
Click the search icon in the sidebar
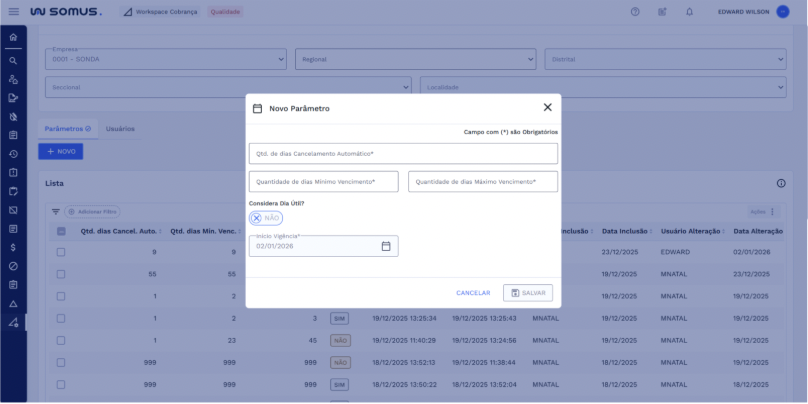pyautogui.click(x=13, y=60)
